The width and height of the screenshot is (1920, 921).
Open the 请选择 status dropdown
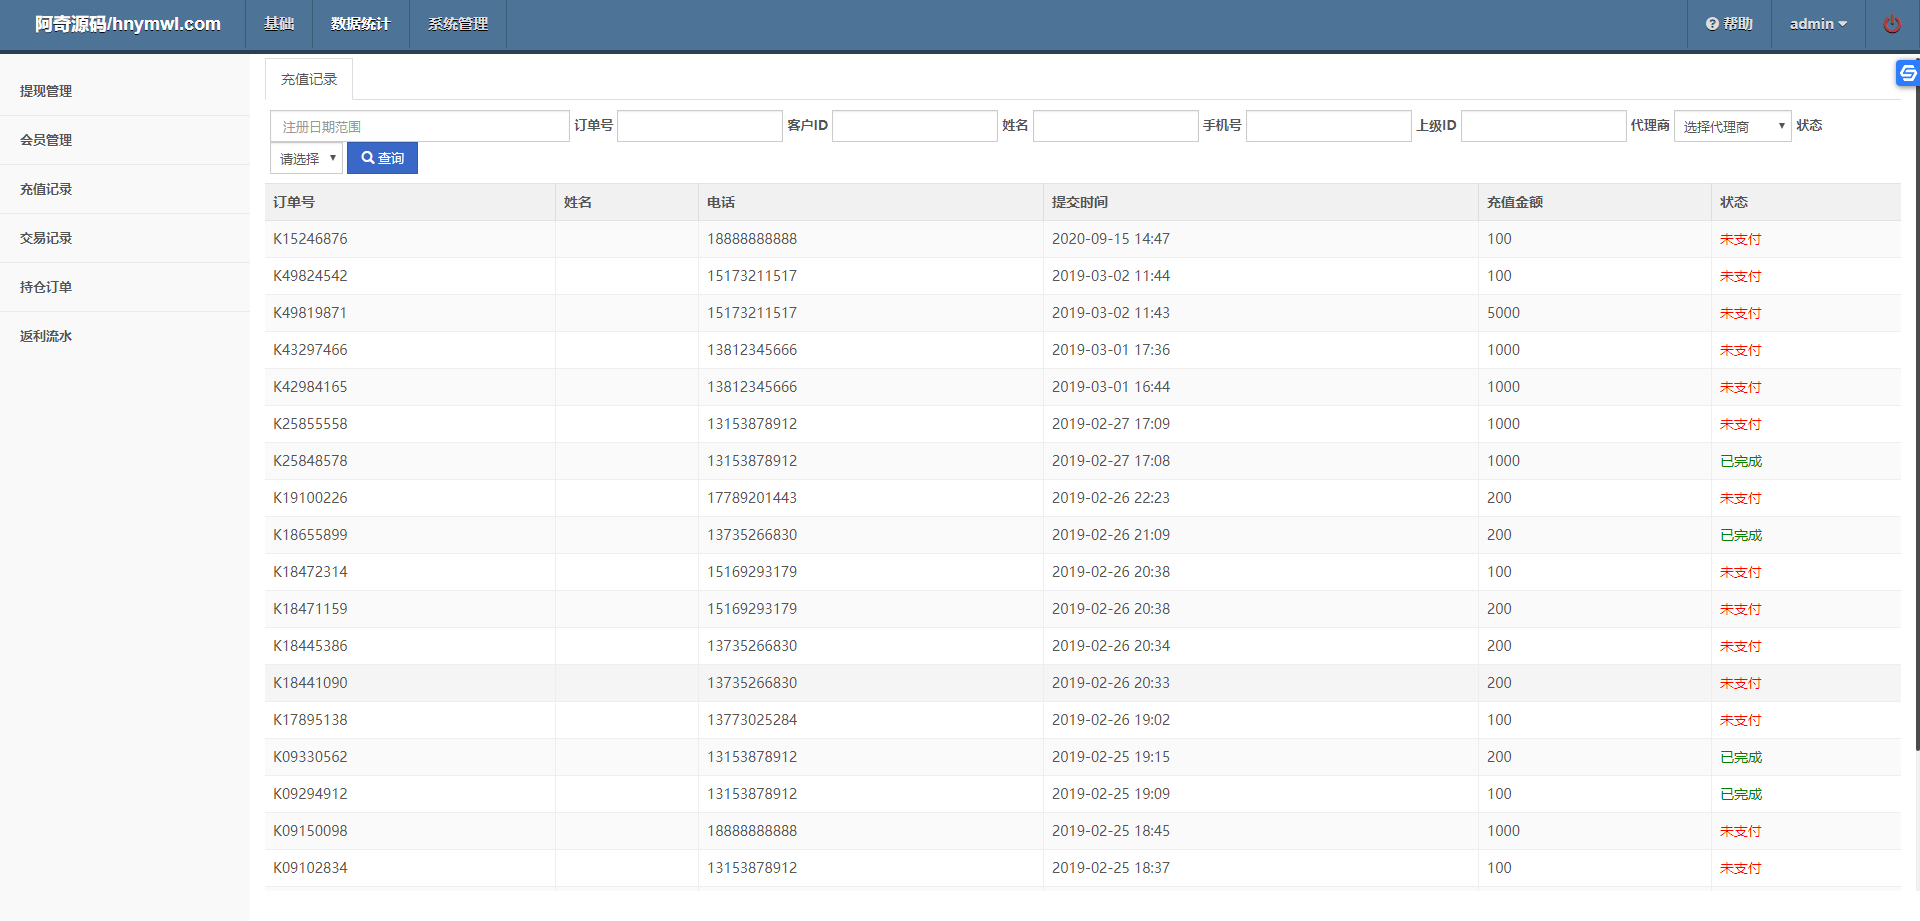[305, 157]
